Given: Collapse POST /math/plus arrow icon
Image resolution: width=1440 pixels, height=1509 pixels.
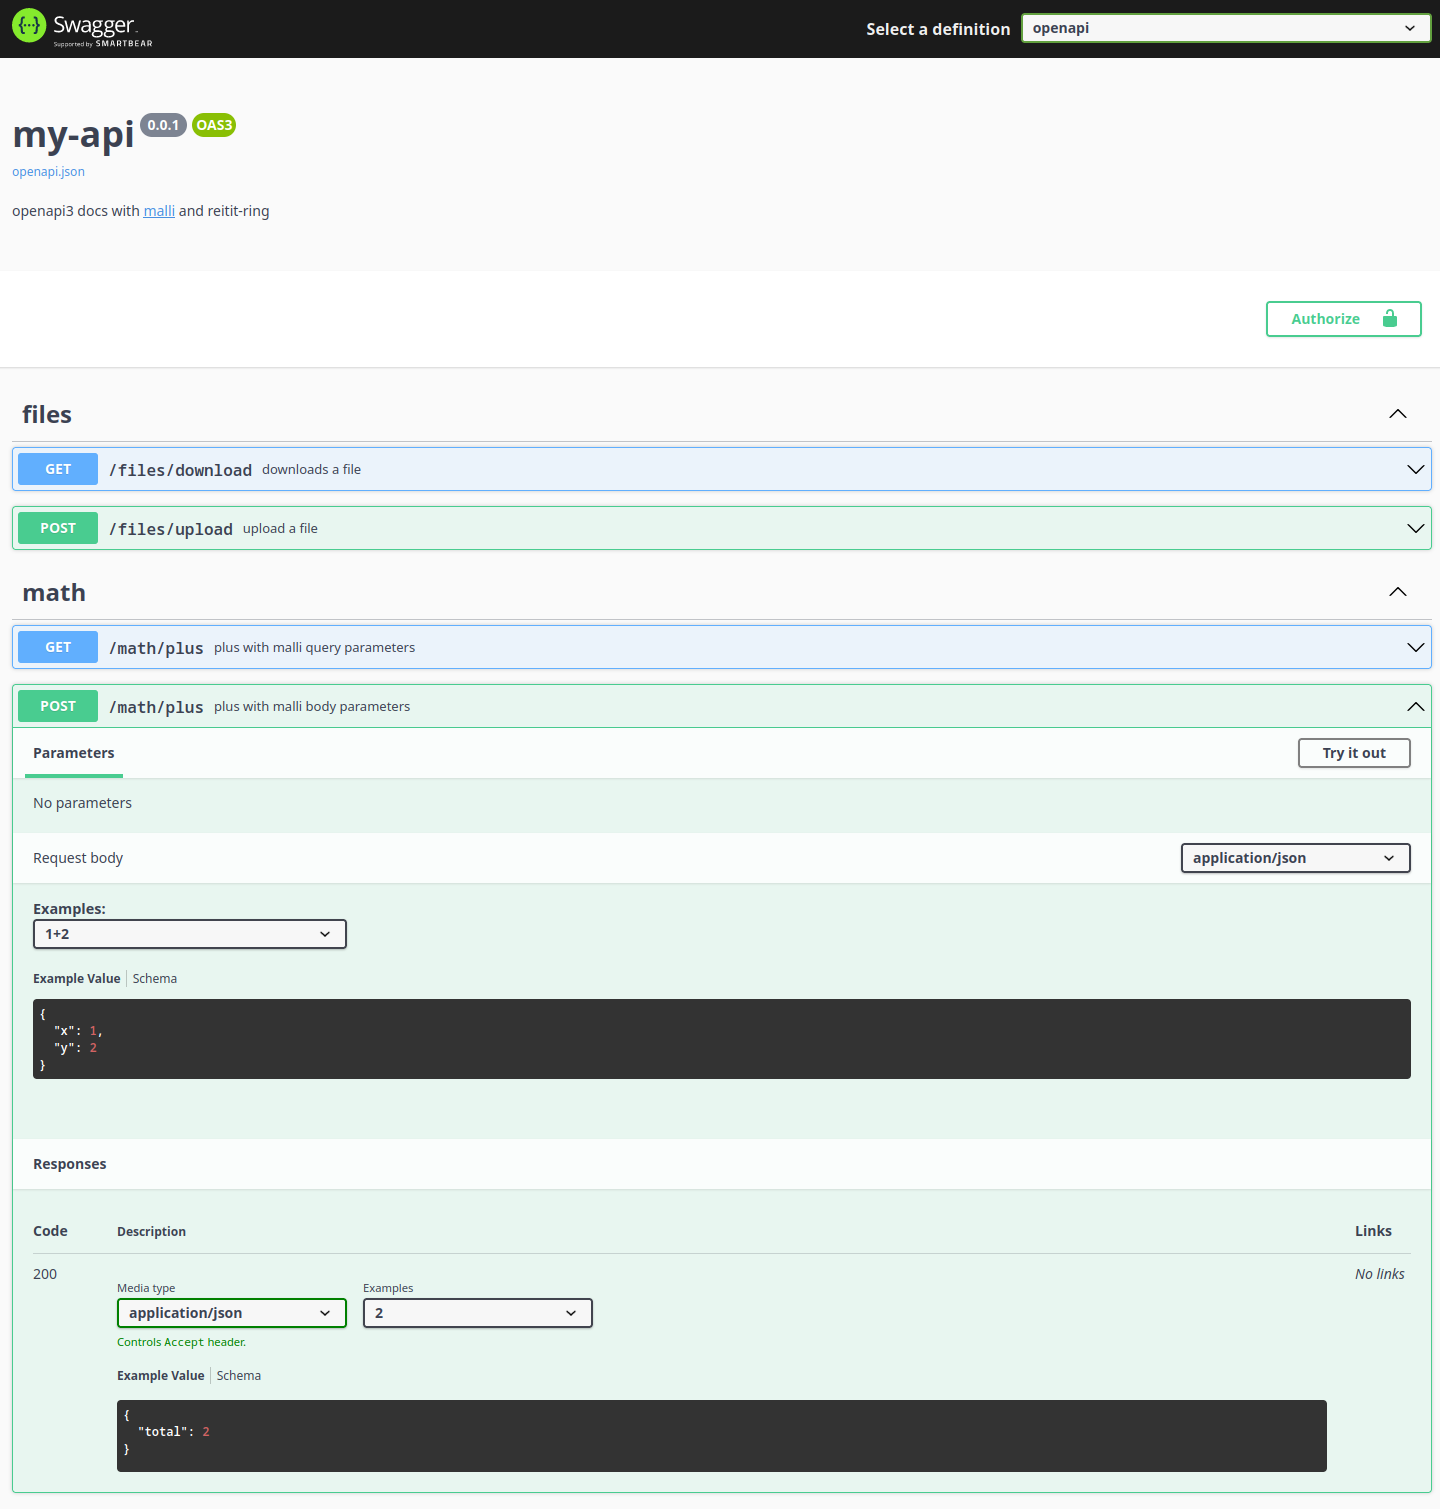Looking at the screenshot, I should click(x=1415, y=706).
